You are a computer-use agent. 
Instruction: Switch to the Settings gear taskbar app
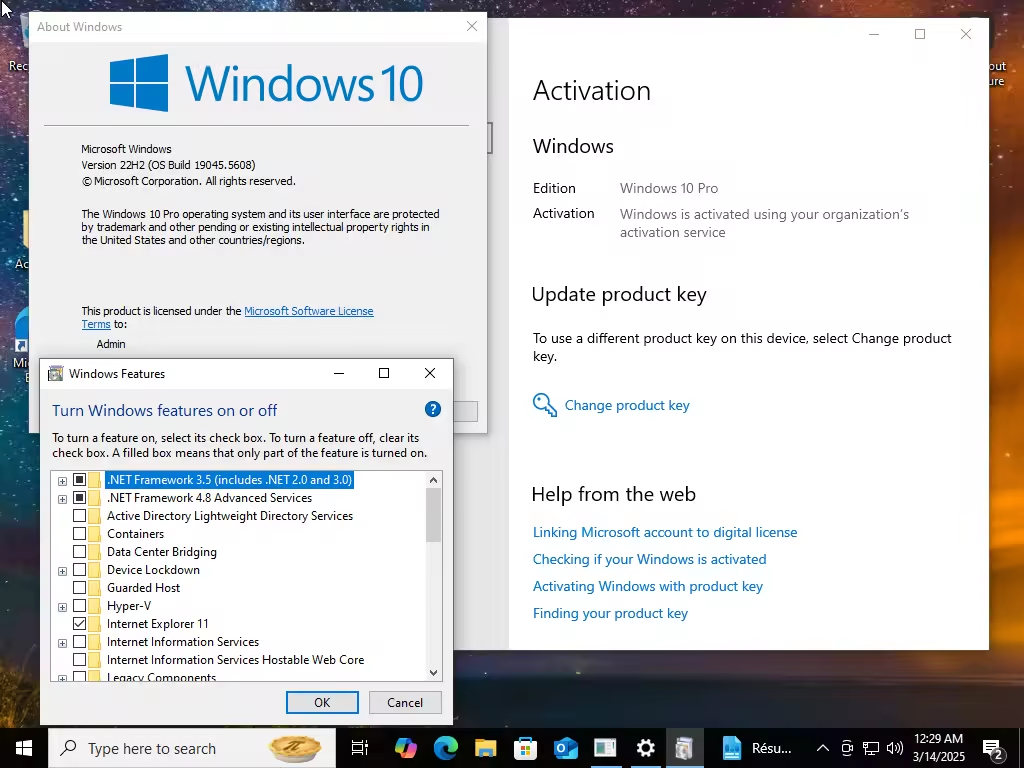[x=645, y=748]
